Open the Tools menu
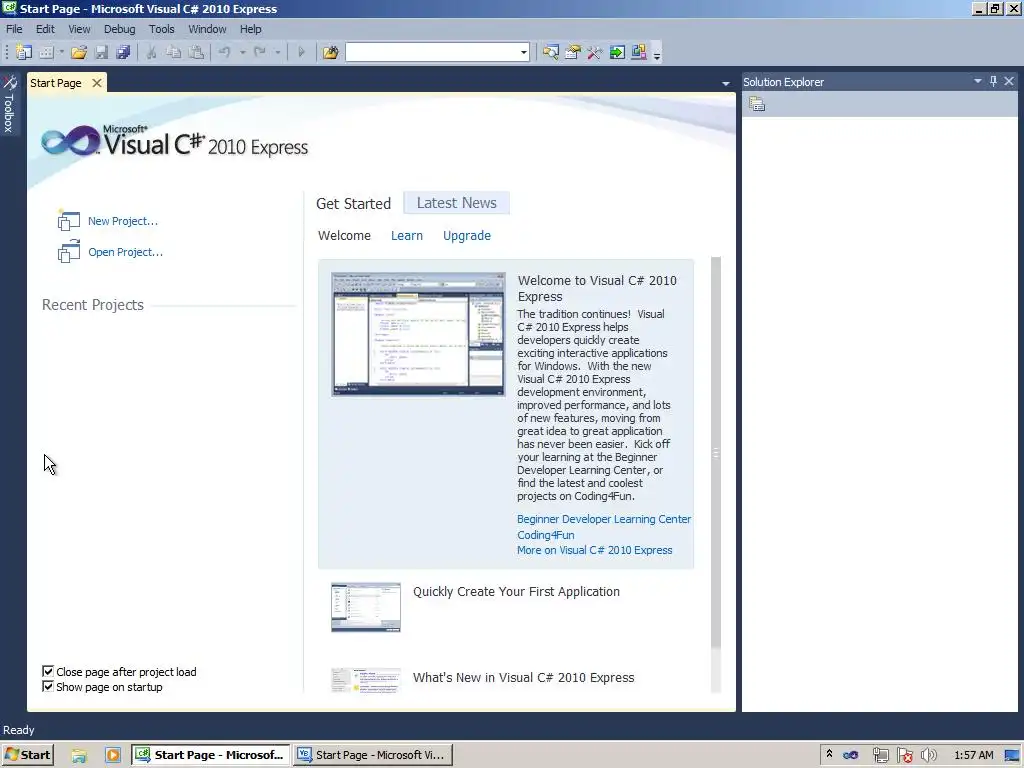Viewport: 1024px width, 768px height. (x=161, y=29)
